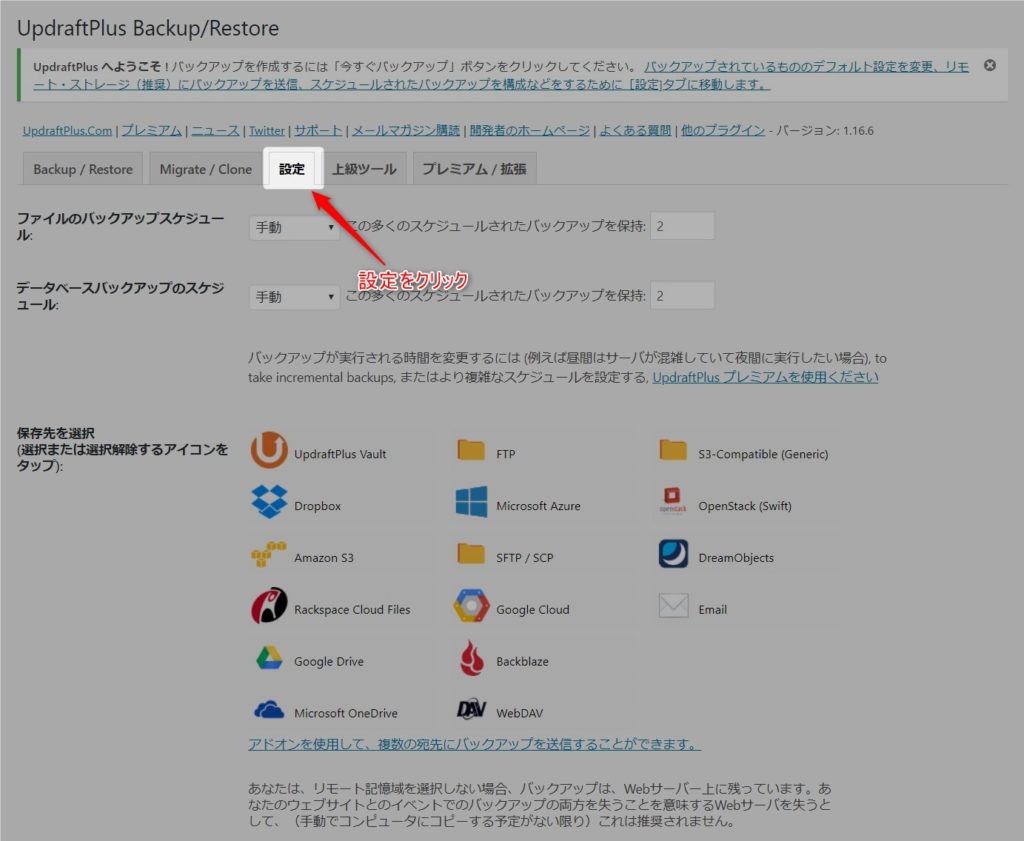Click the UpdraftPlus Vault icon

(x=268, y=451)
